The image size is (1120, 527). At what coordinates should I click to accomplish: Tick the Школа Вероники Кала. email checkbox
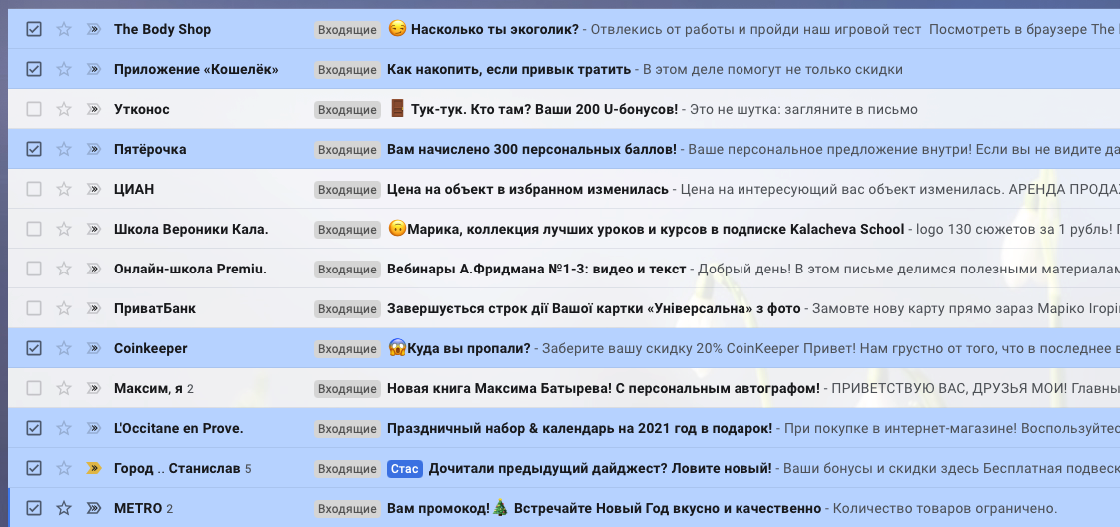pos(34,229)
